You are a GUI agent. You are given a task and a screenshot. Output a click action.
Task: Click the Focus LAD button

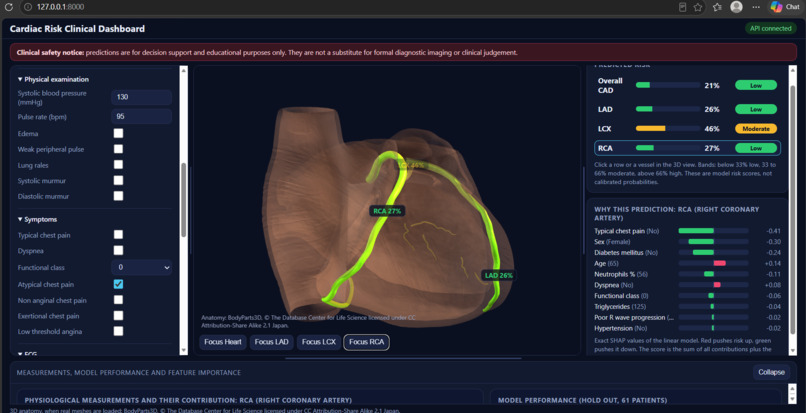pos(271,342)
